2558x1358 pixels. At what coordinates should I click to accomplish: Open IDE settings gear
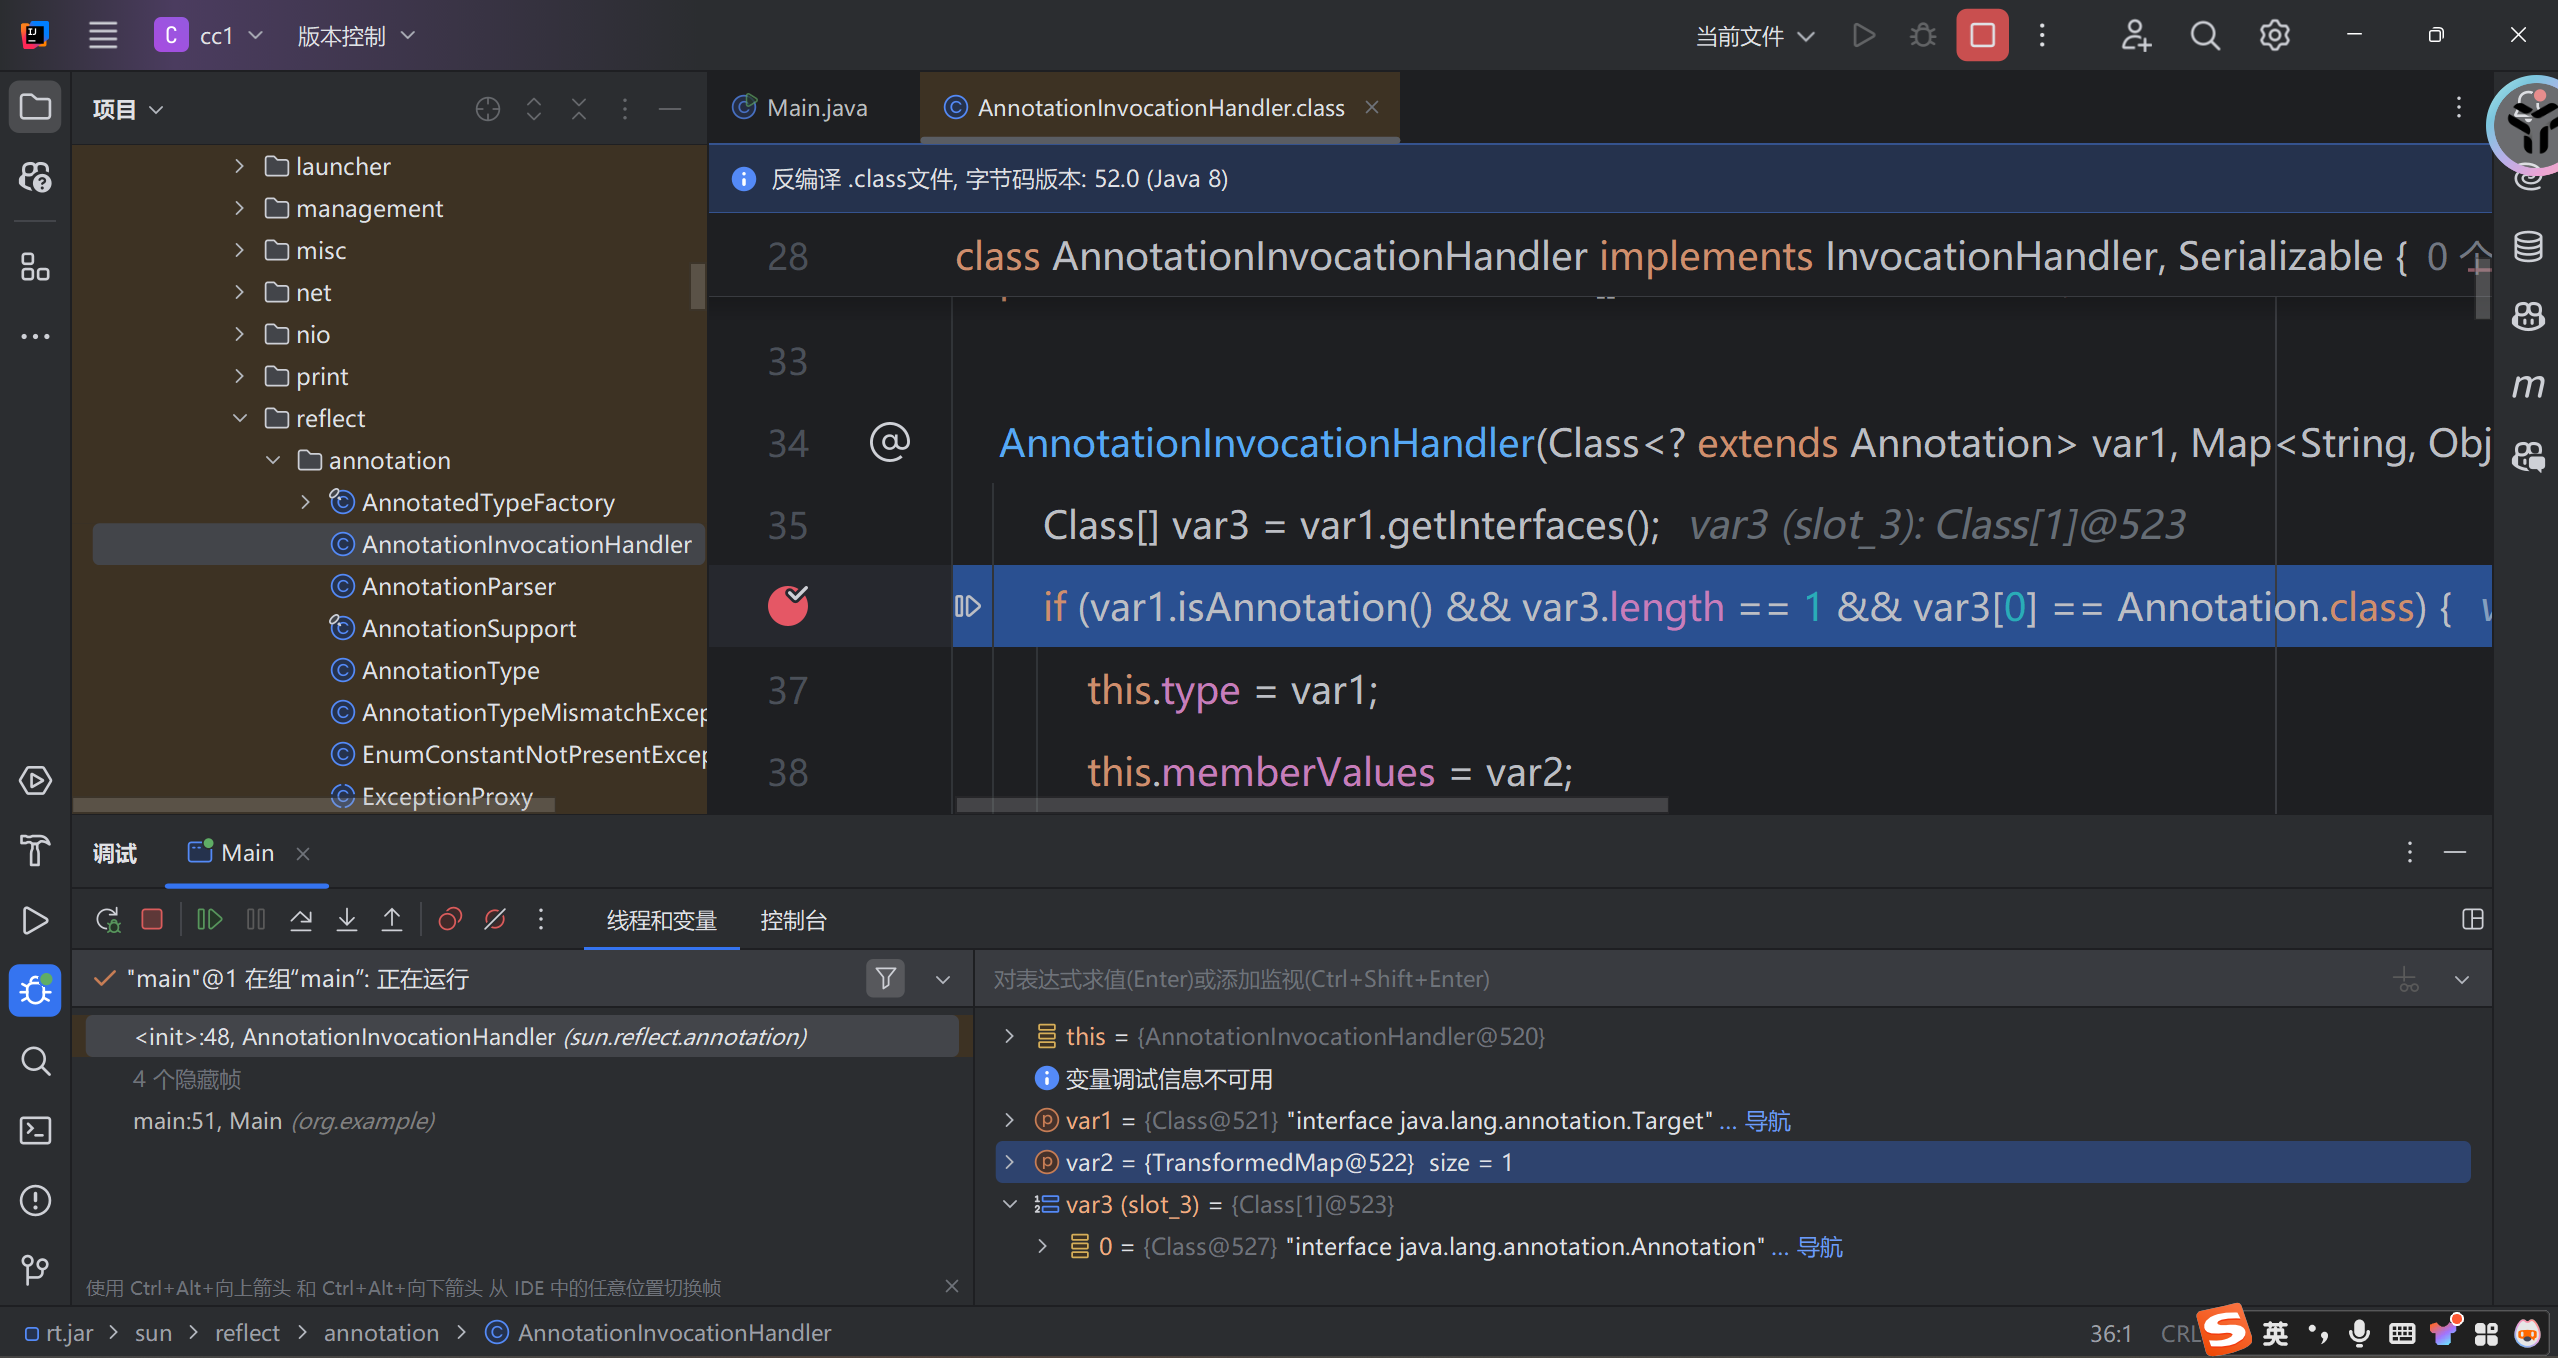pyautogui.click(x=2275, y=36)
